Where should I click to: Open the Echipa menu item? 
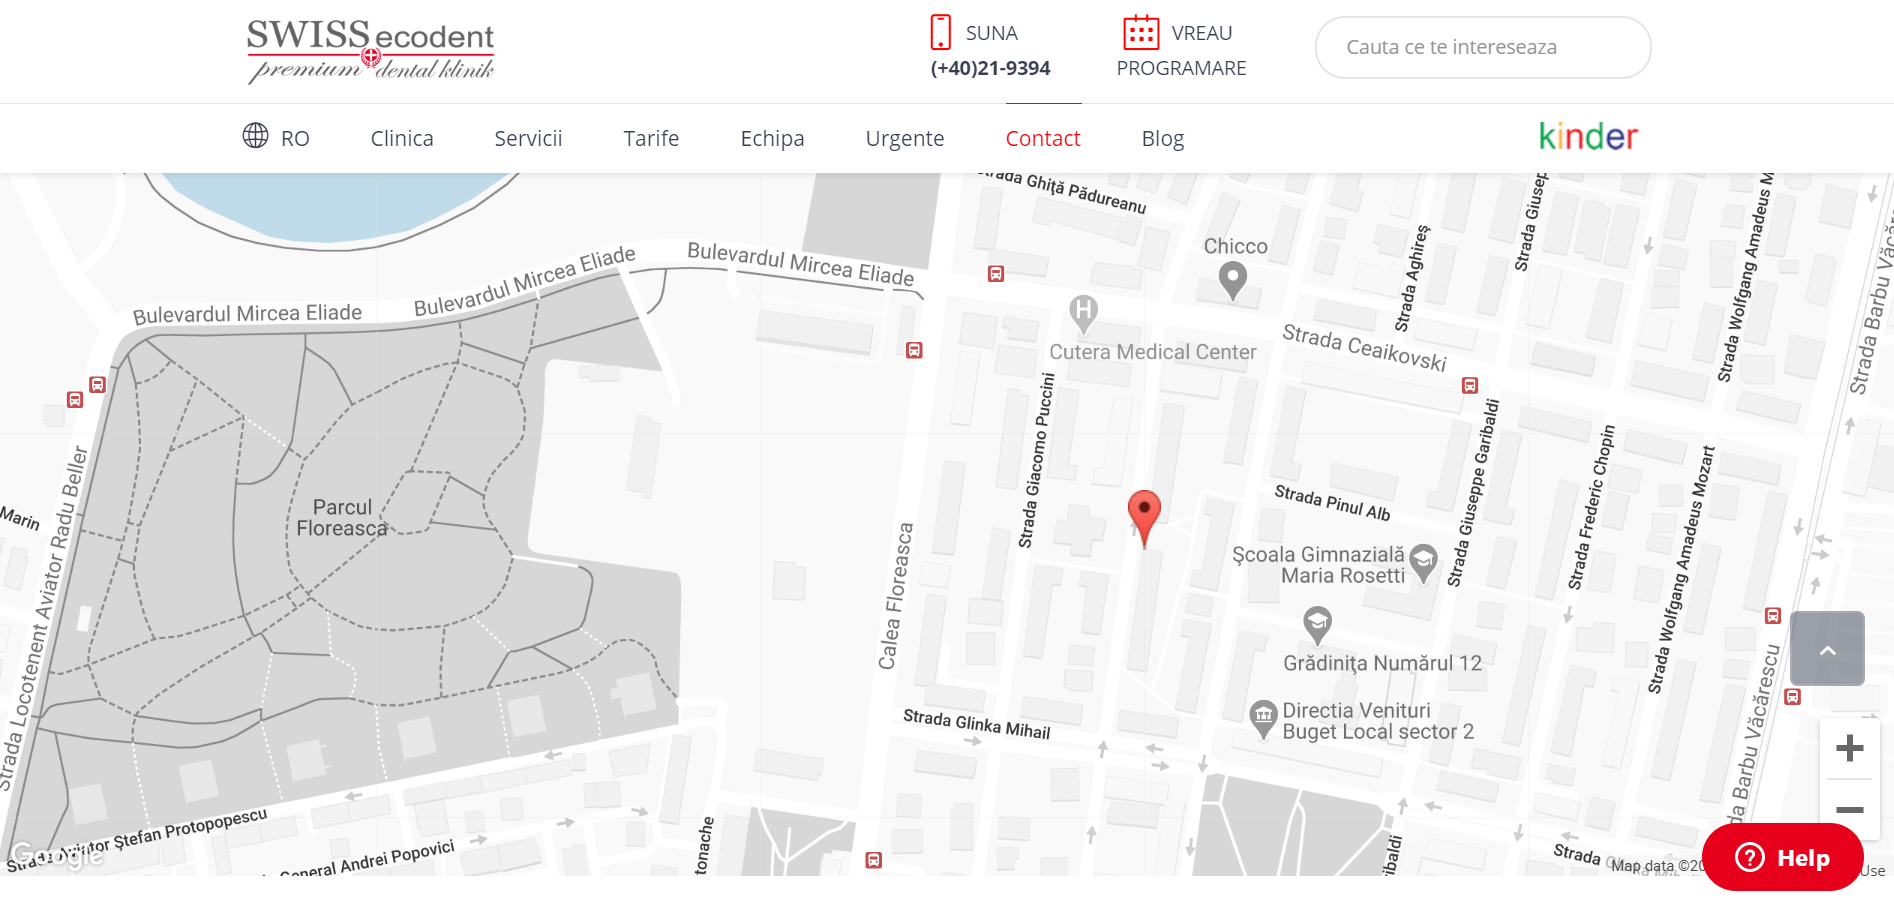pyautogui.click(x=772, y=139)
